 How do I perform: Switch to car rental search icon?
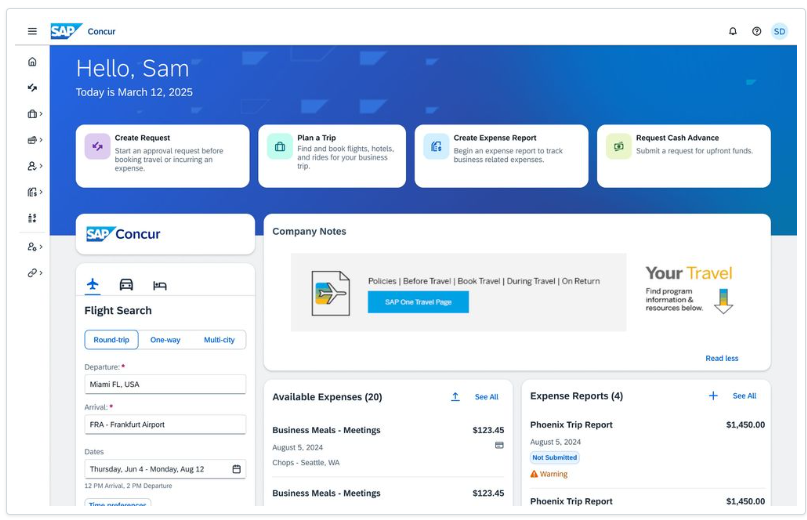(126, 285)
